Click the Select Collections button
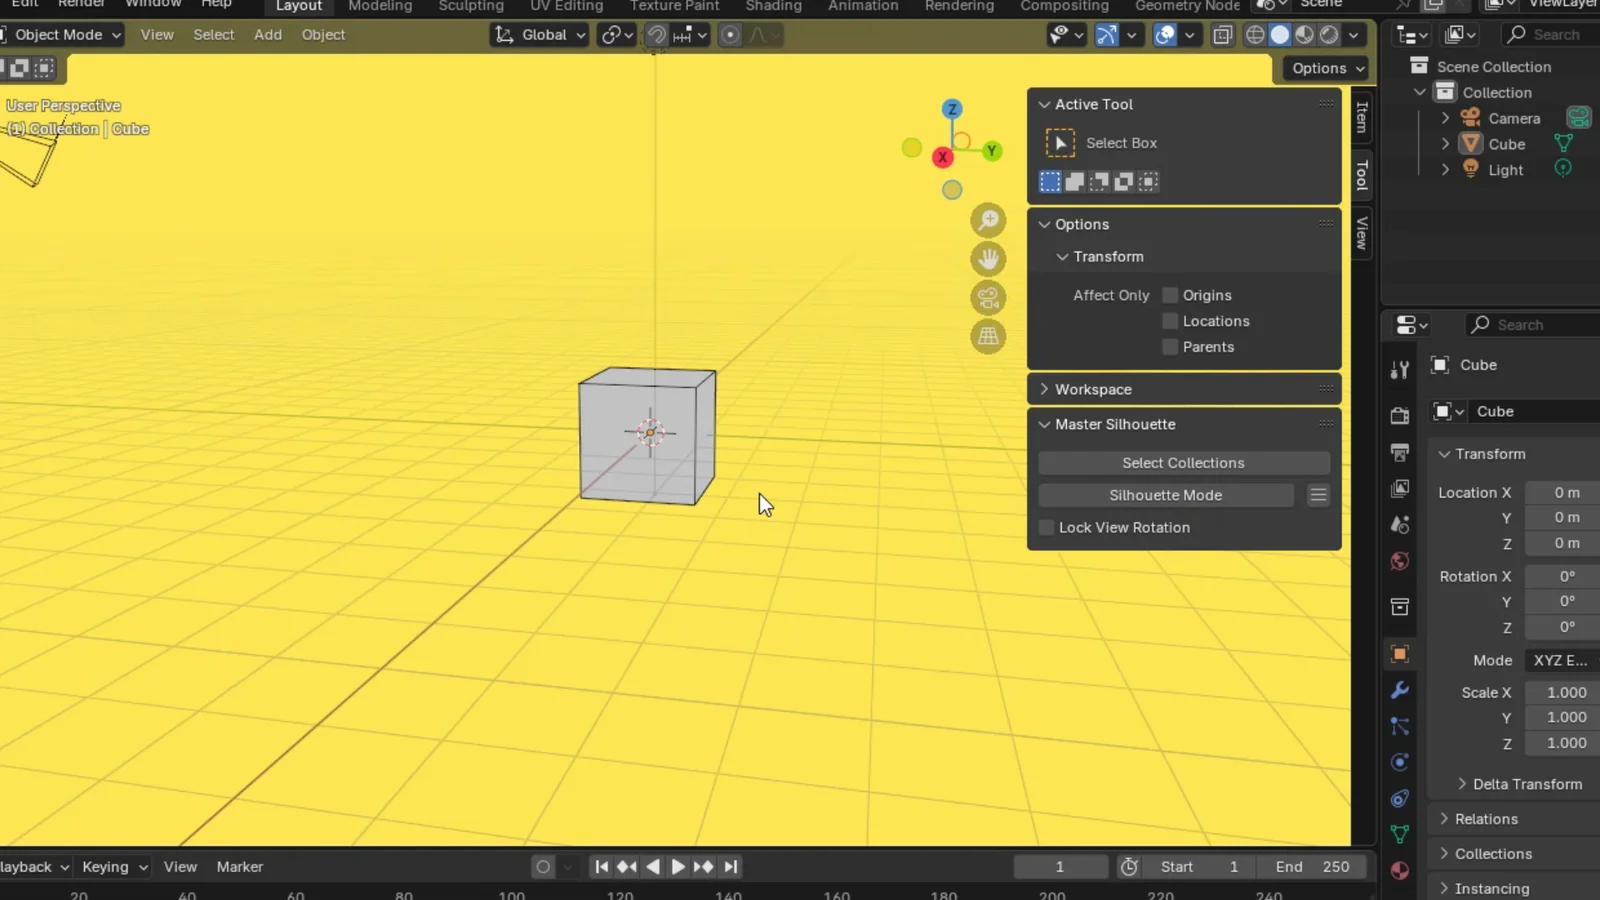1600x900 pixels. pyautogui.click(x=1183, y=463)
